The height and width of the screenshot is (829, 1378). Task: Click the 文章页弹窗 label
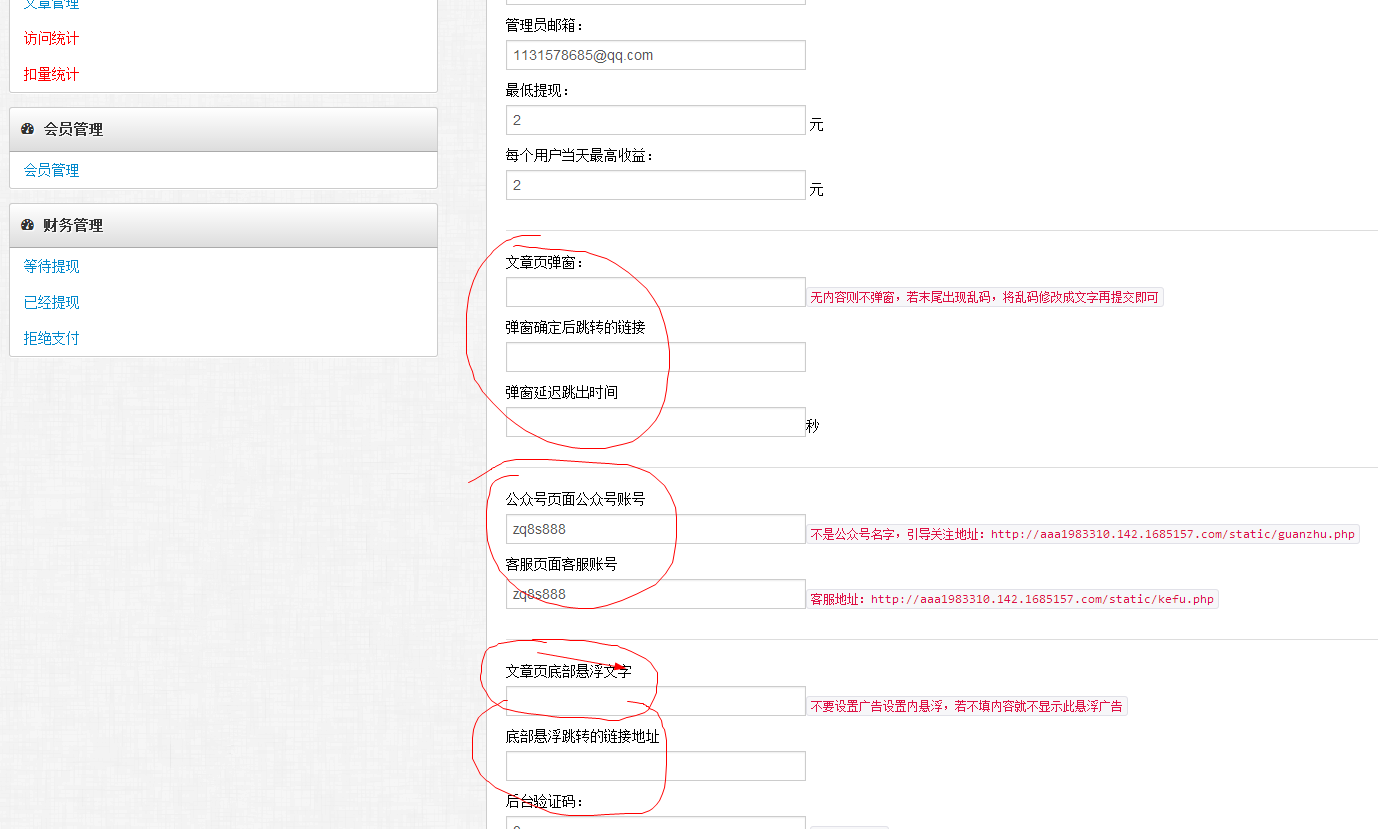click(545, 262)
